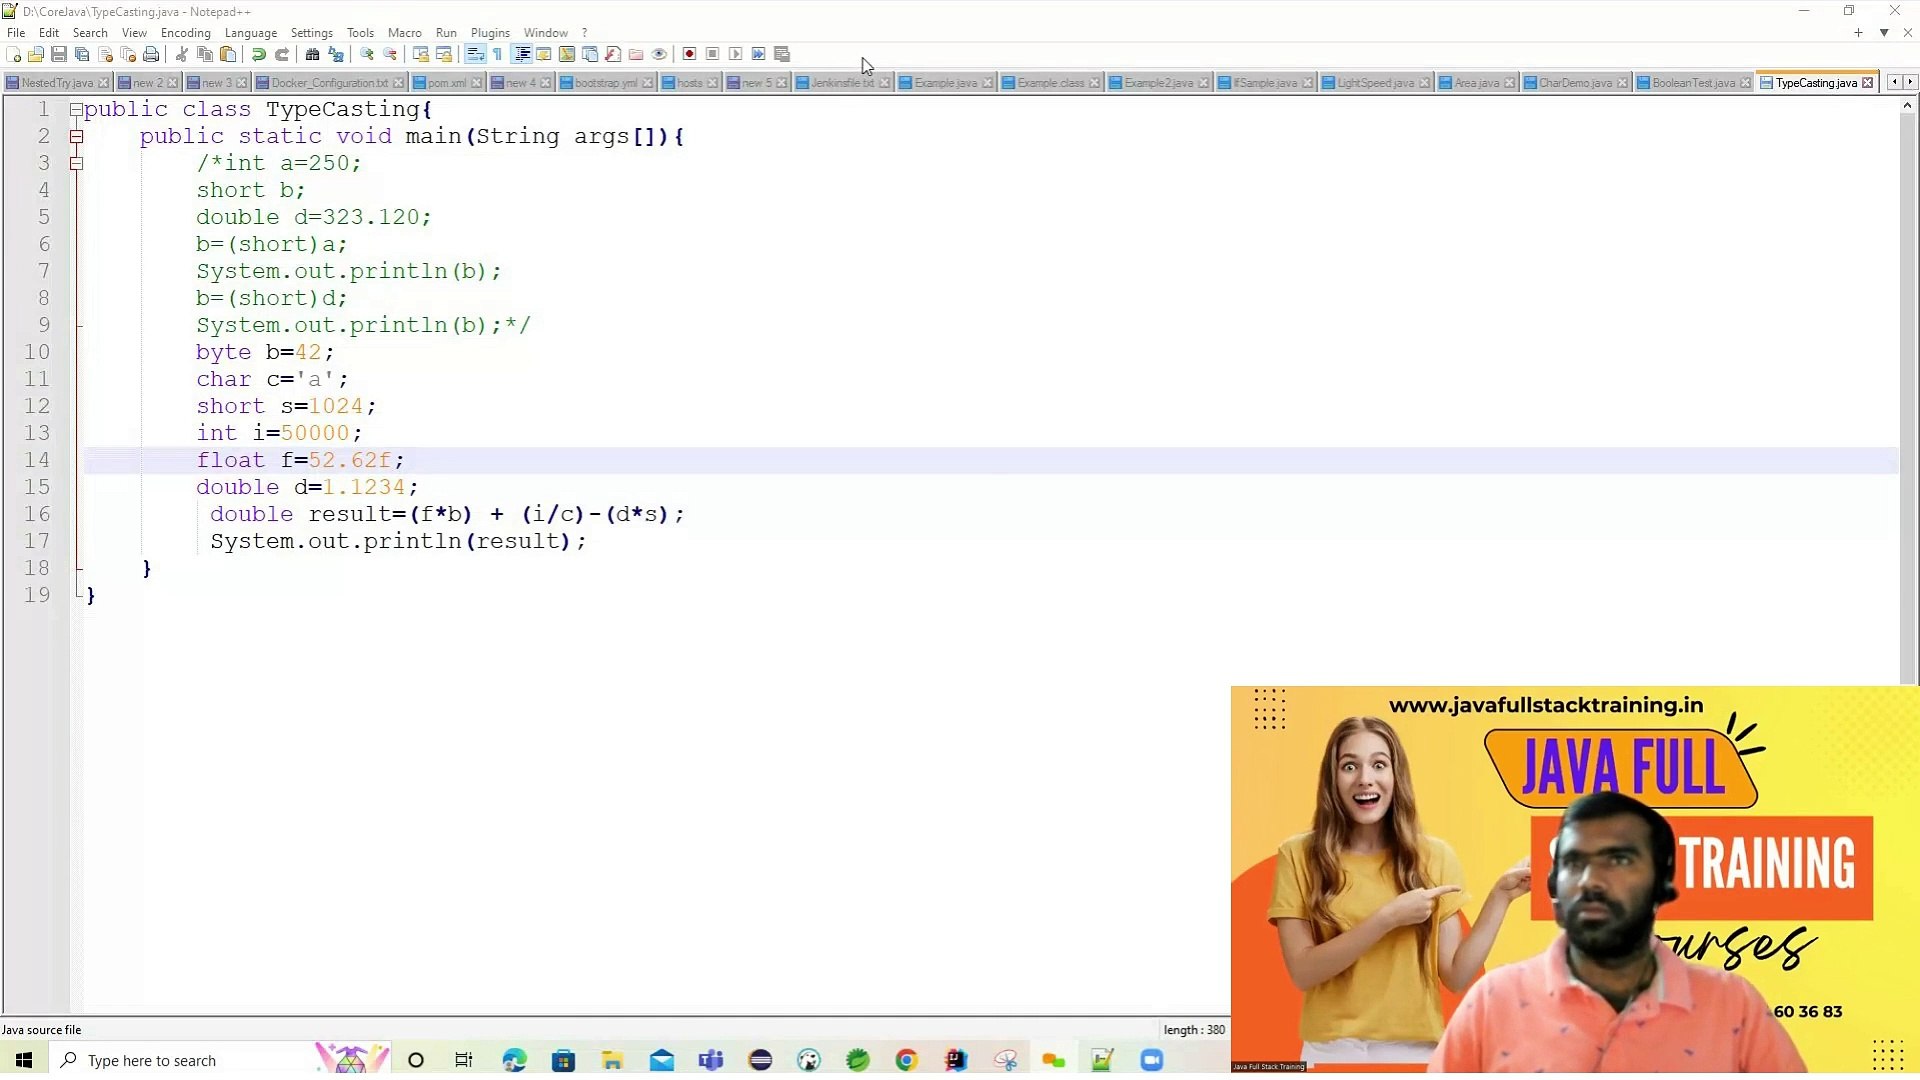Viewport: 1920px width, 1080px height.
Task: Collapse the TypeCasting class fold at line 1
Action: [77, 110]
